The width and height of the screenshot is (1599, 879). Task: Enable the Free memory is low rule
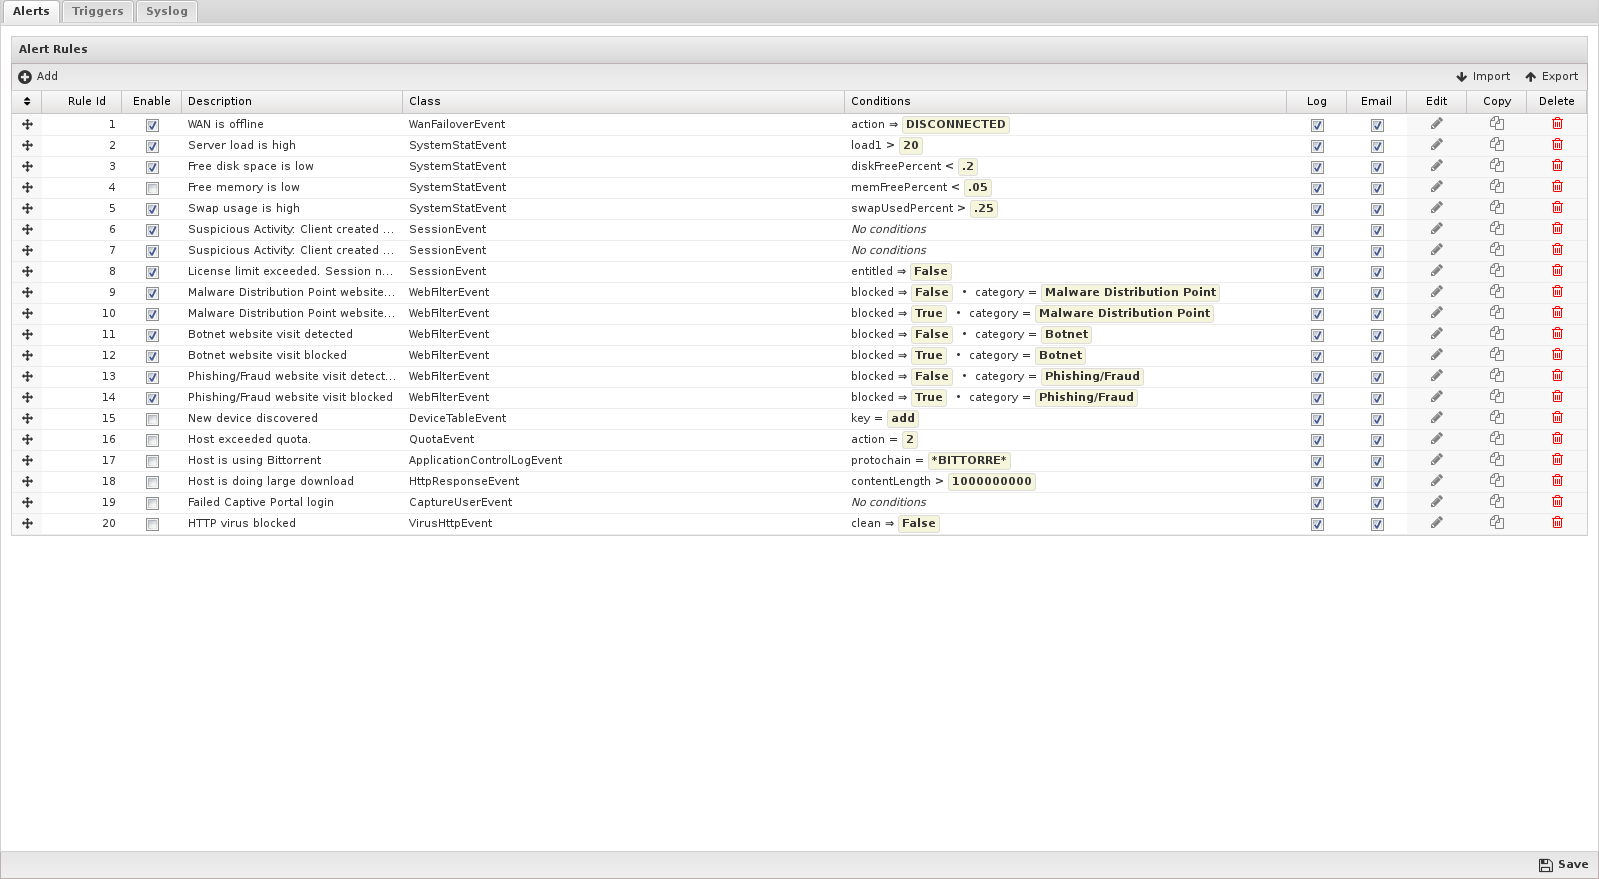coord(152,188)
